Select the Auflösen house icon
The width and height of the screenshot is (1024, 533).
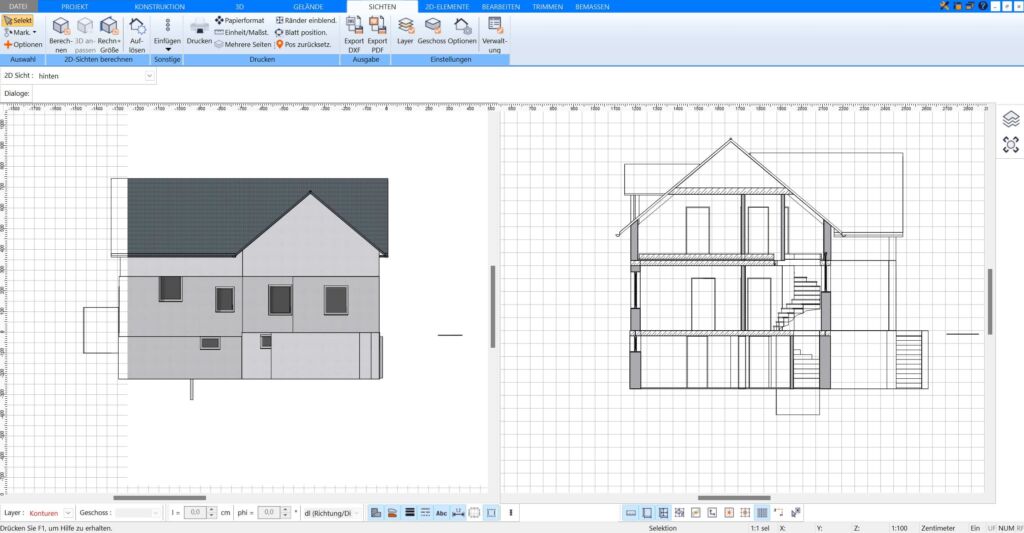tap(136, 27)
